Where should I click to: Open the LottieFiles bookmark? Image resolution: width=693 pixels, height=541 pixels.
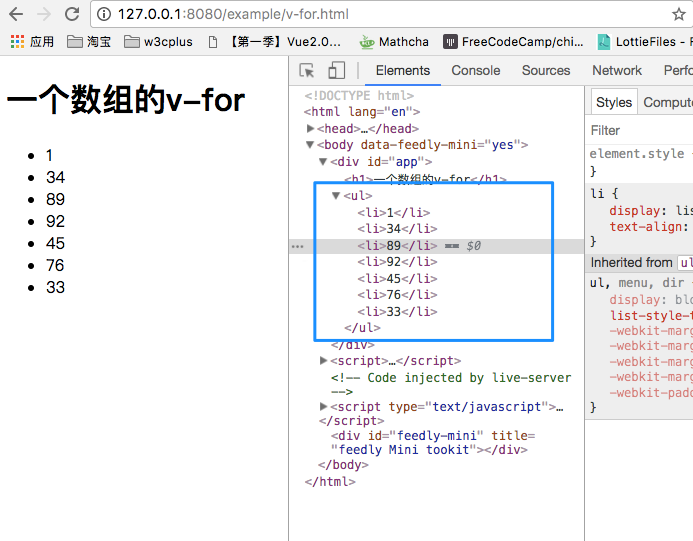(645, 42)
